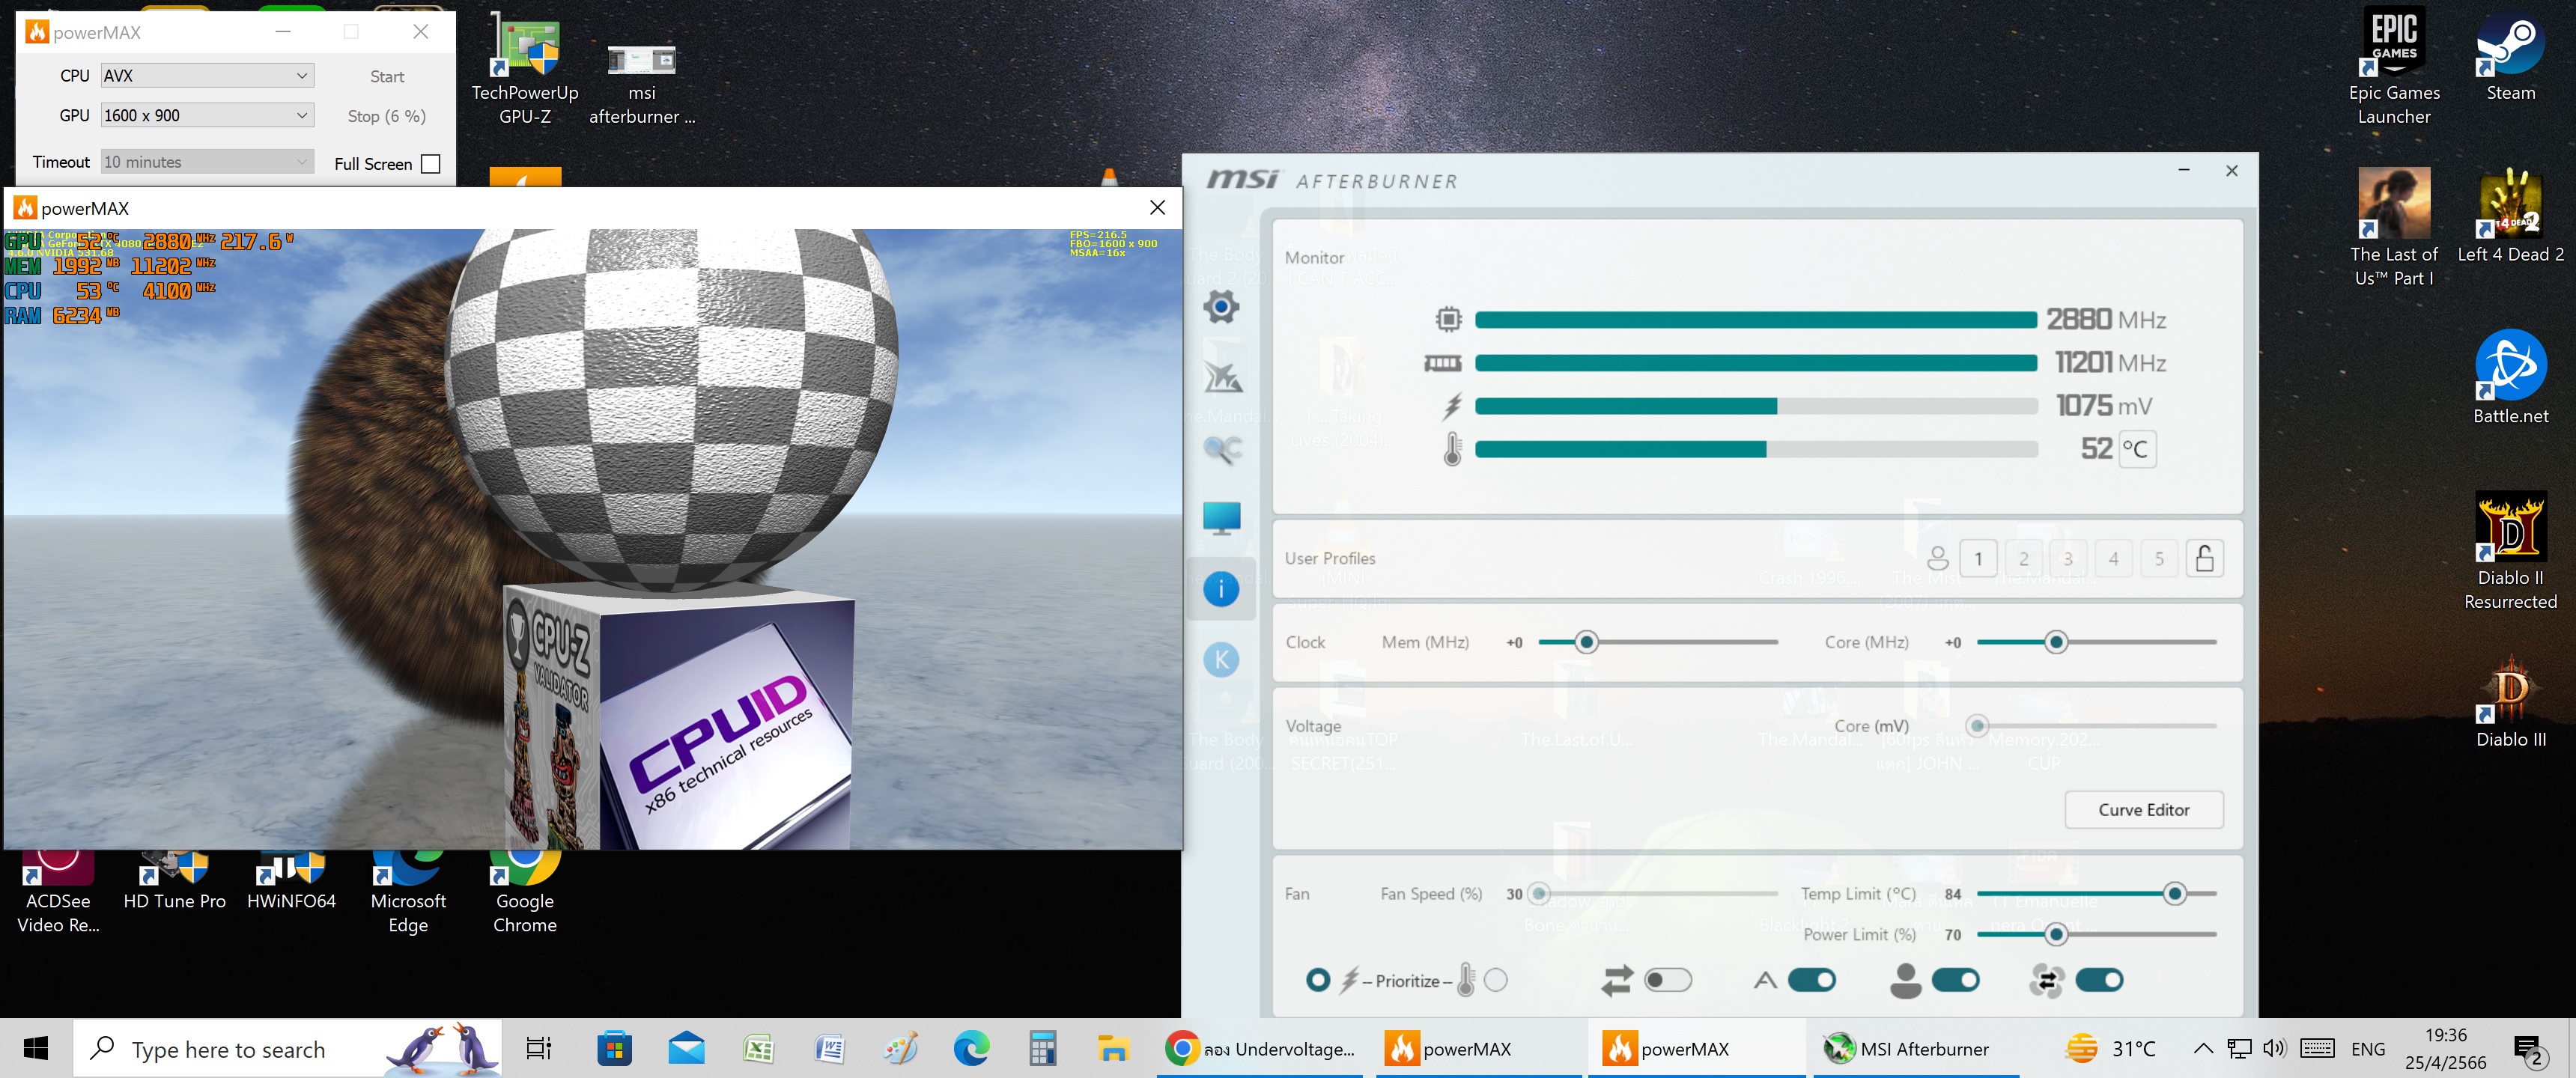Viewport: 2576px width, 1078px height.
Task: Click the taskbar clock showing 19:36
Action: click(x=2445, y=1048)
